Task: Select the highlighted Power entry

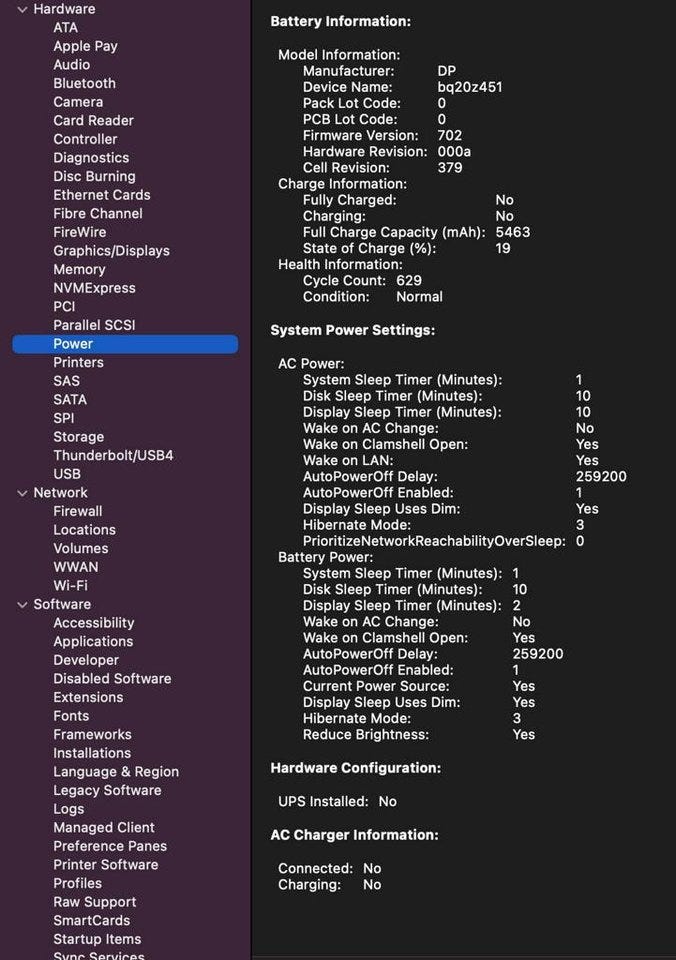Action: [73, 344]
